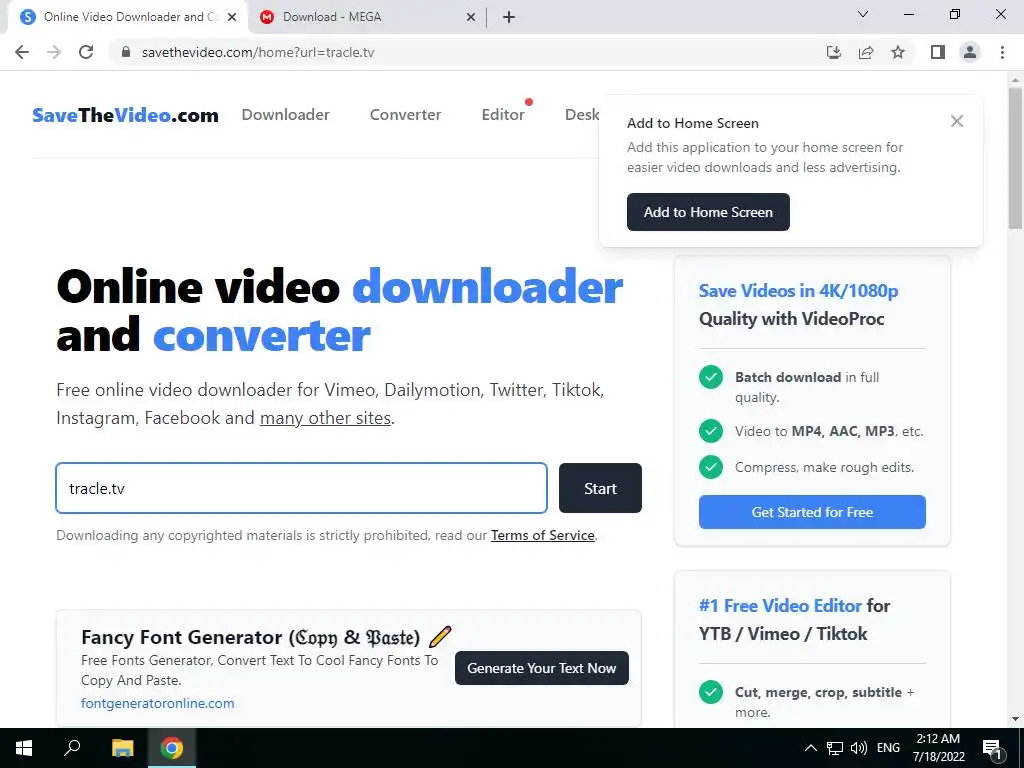
Task: Open network status tray icon
Action: click(835, 748)
